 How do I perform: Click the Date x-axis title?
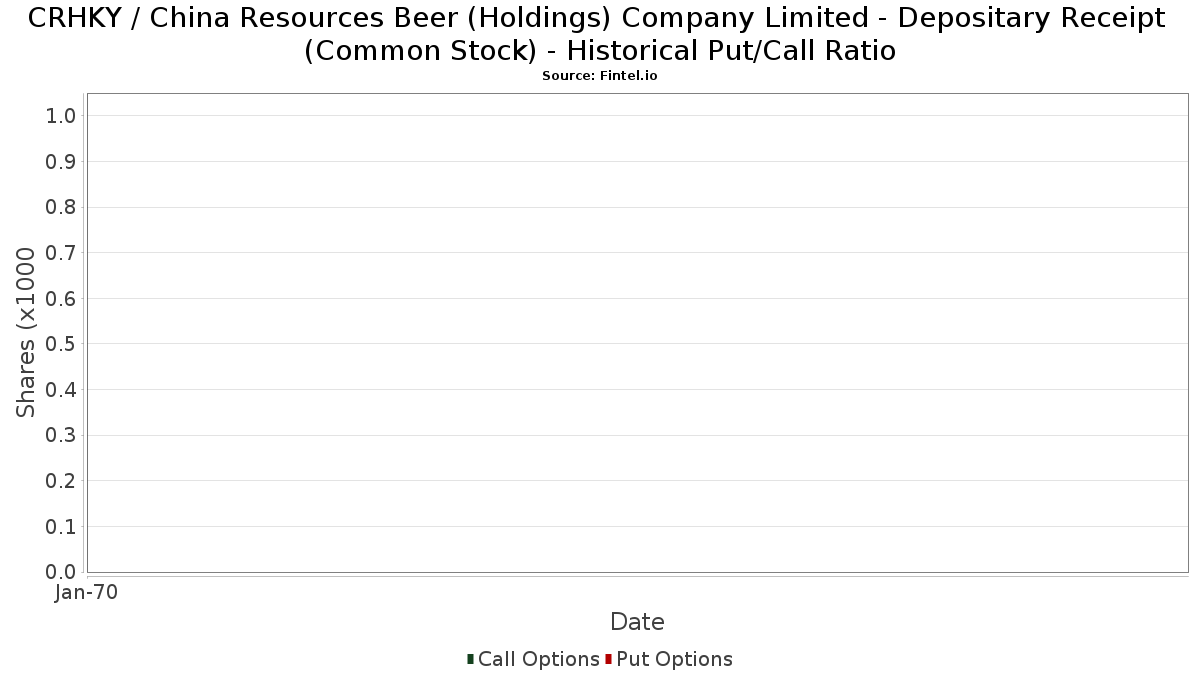coord(637,622)
